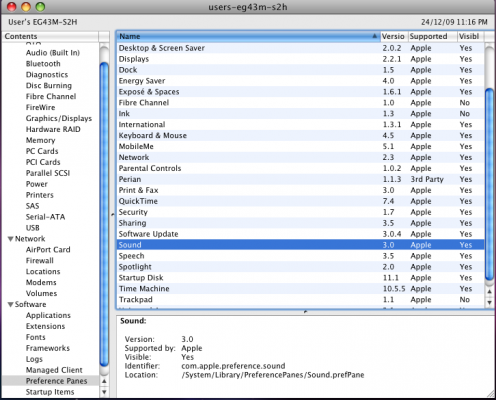Select Fibre Channel in Contents sidebar
Screen dimensions: 496x400
point(51,97)
